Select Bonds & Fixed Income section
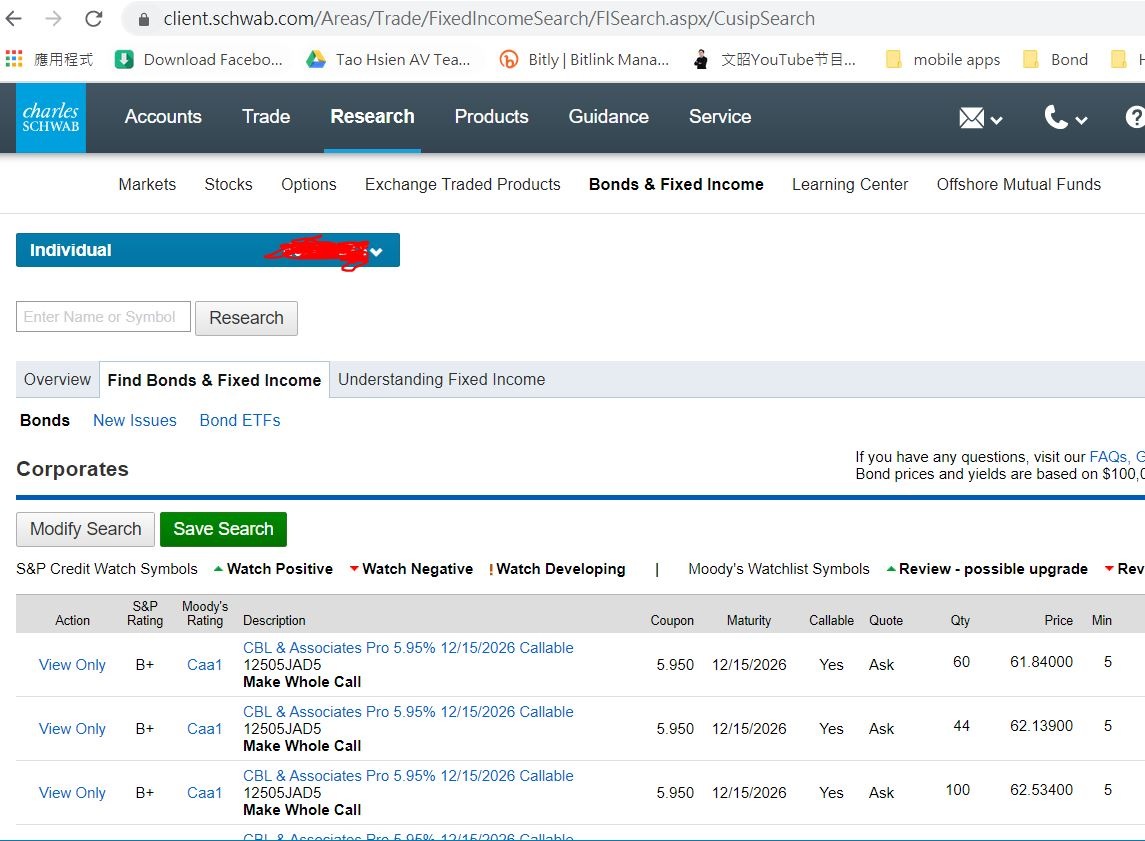The height and width of the screenshot is (841, 1145). (676, 185)
